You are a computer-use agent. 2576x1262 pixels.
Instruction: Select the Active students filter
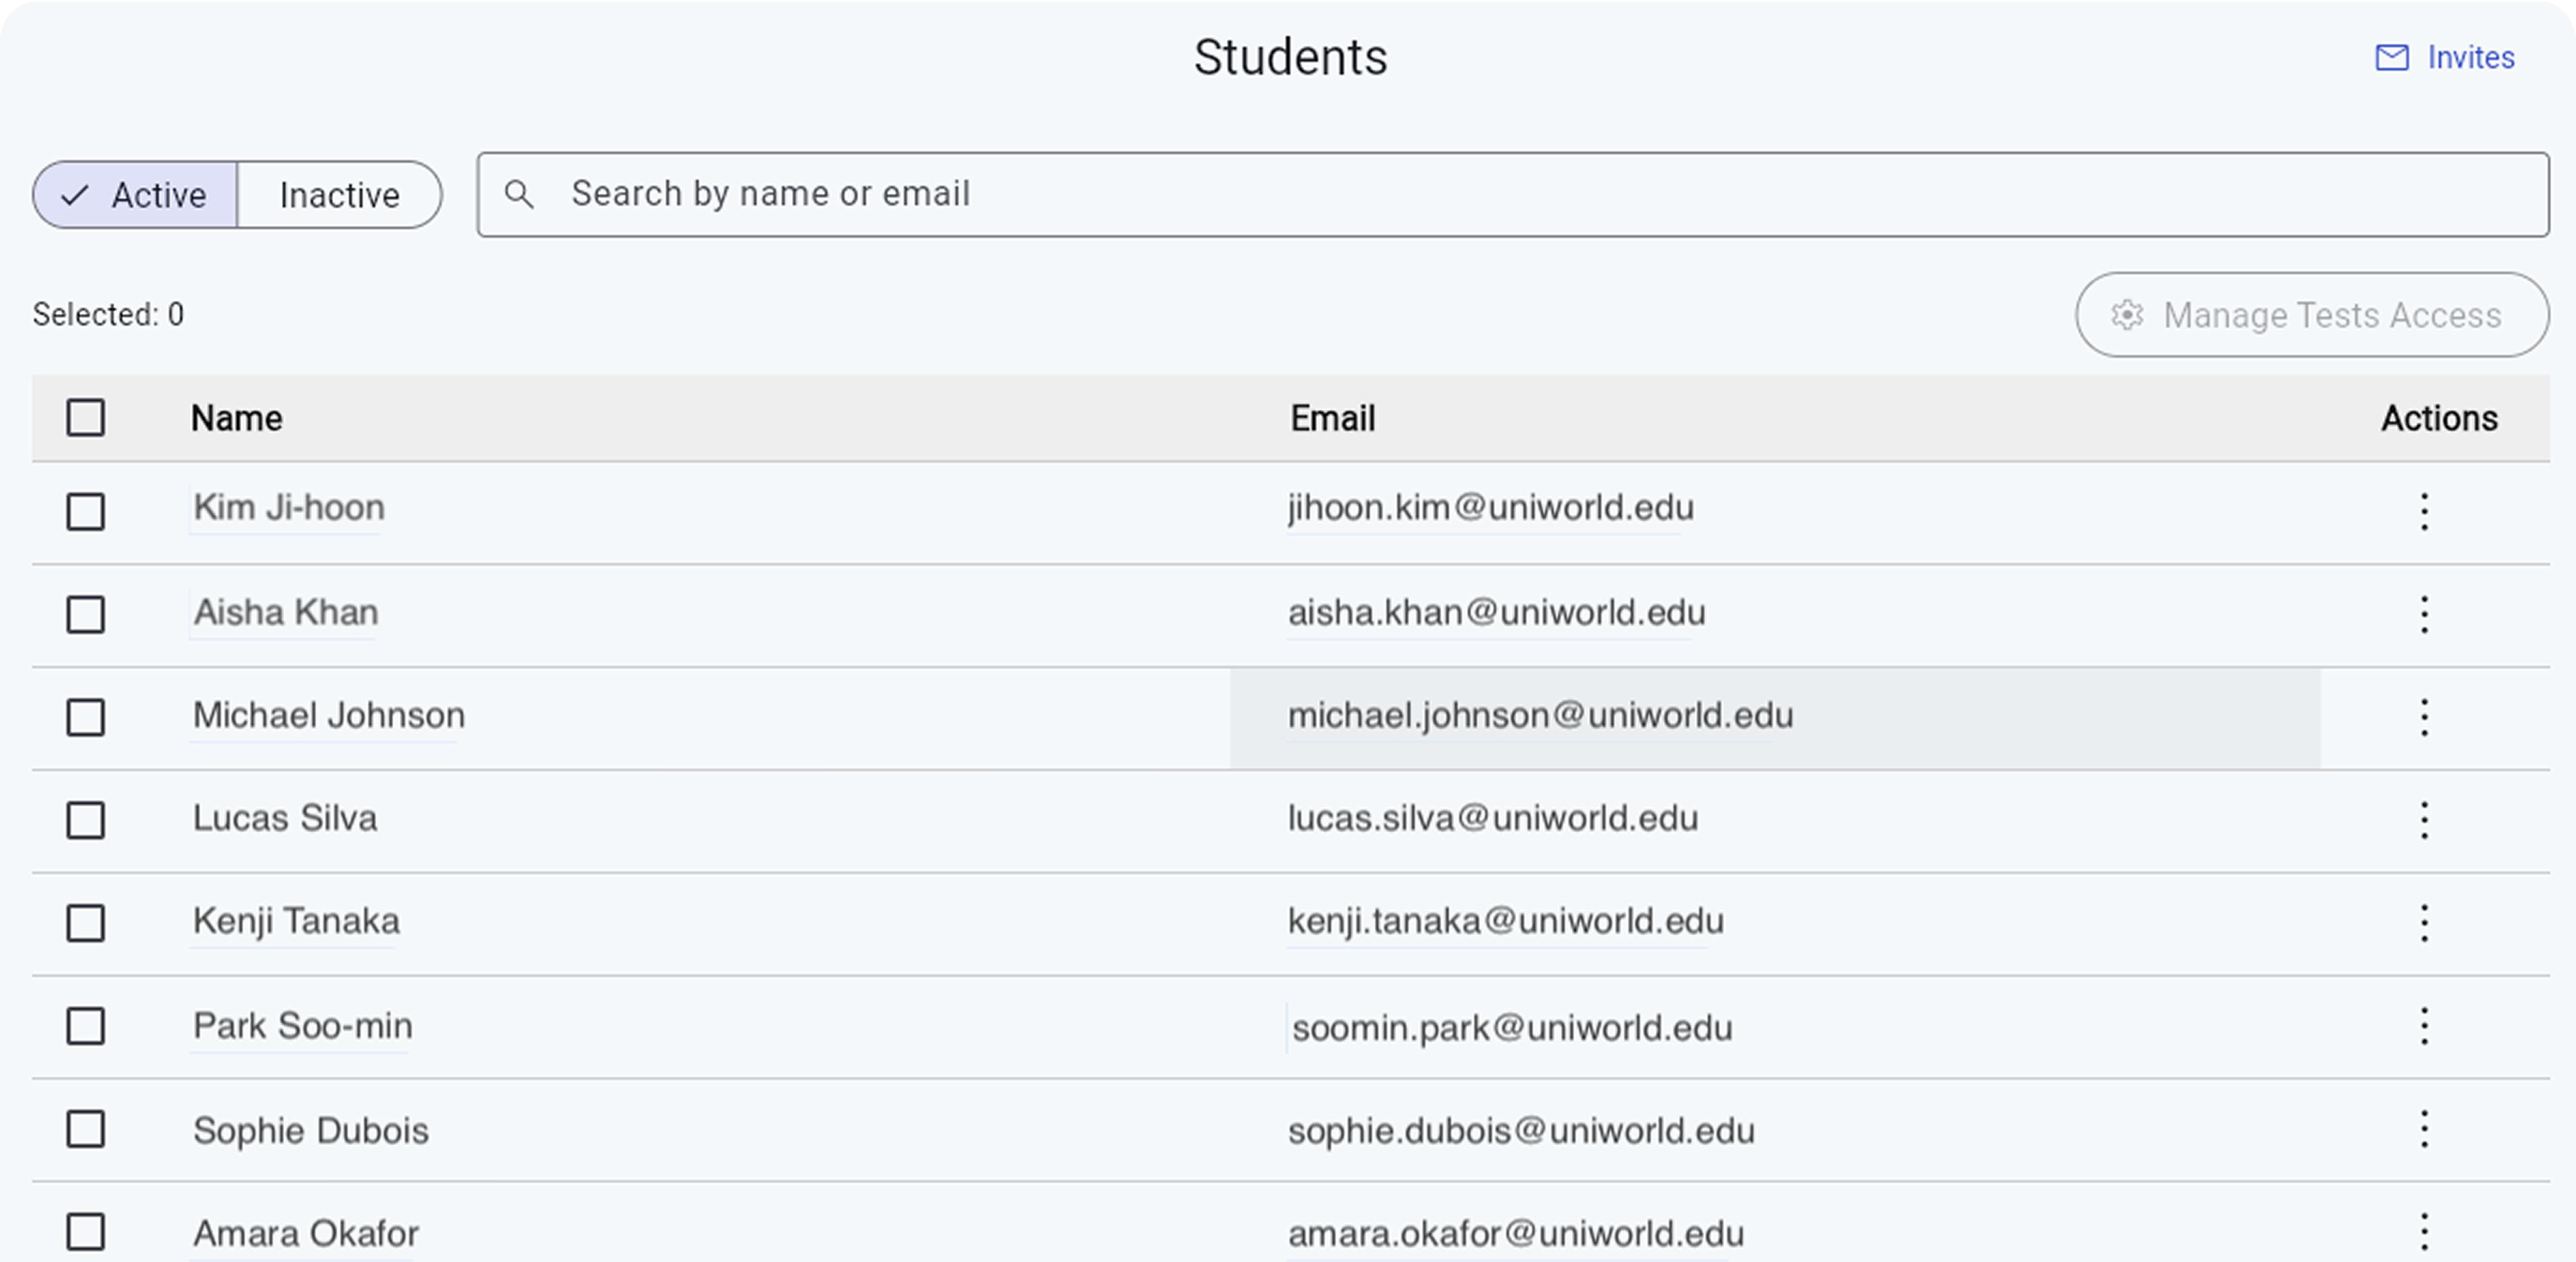pos(136,195)
